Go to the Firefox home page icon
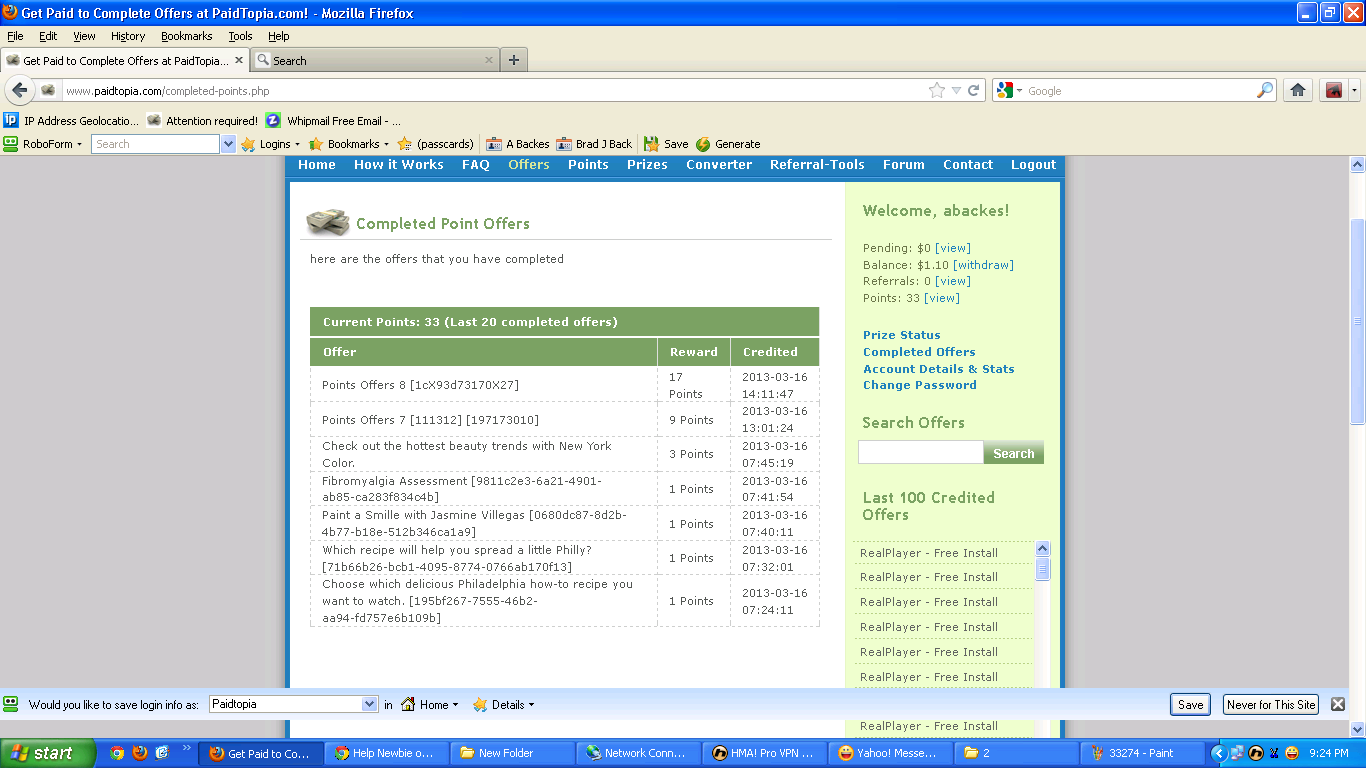Viewport: 1366px width, 768px height. [1298, 90]
